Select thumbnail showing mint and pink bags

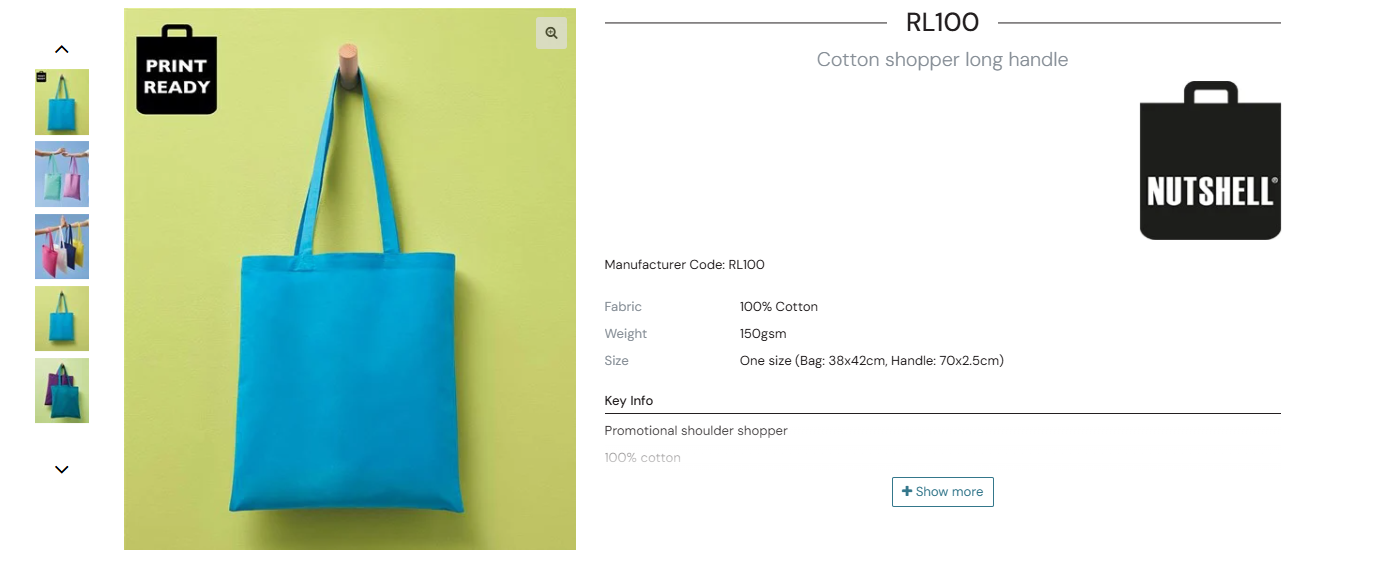coord(62,174)
